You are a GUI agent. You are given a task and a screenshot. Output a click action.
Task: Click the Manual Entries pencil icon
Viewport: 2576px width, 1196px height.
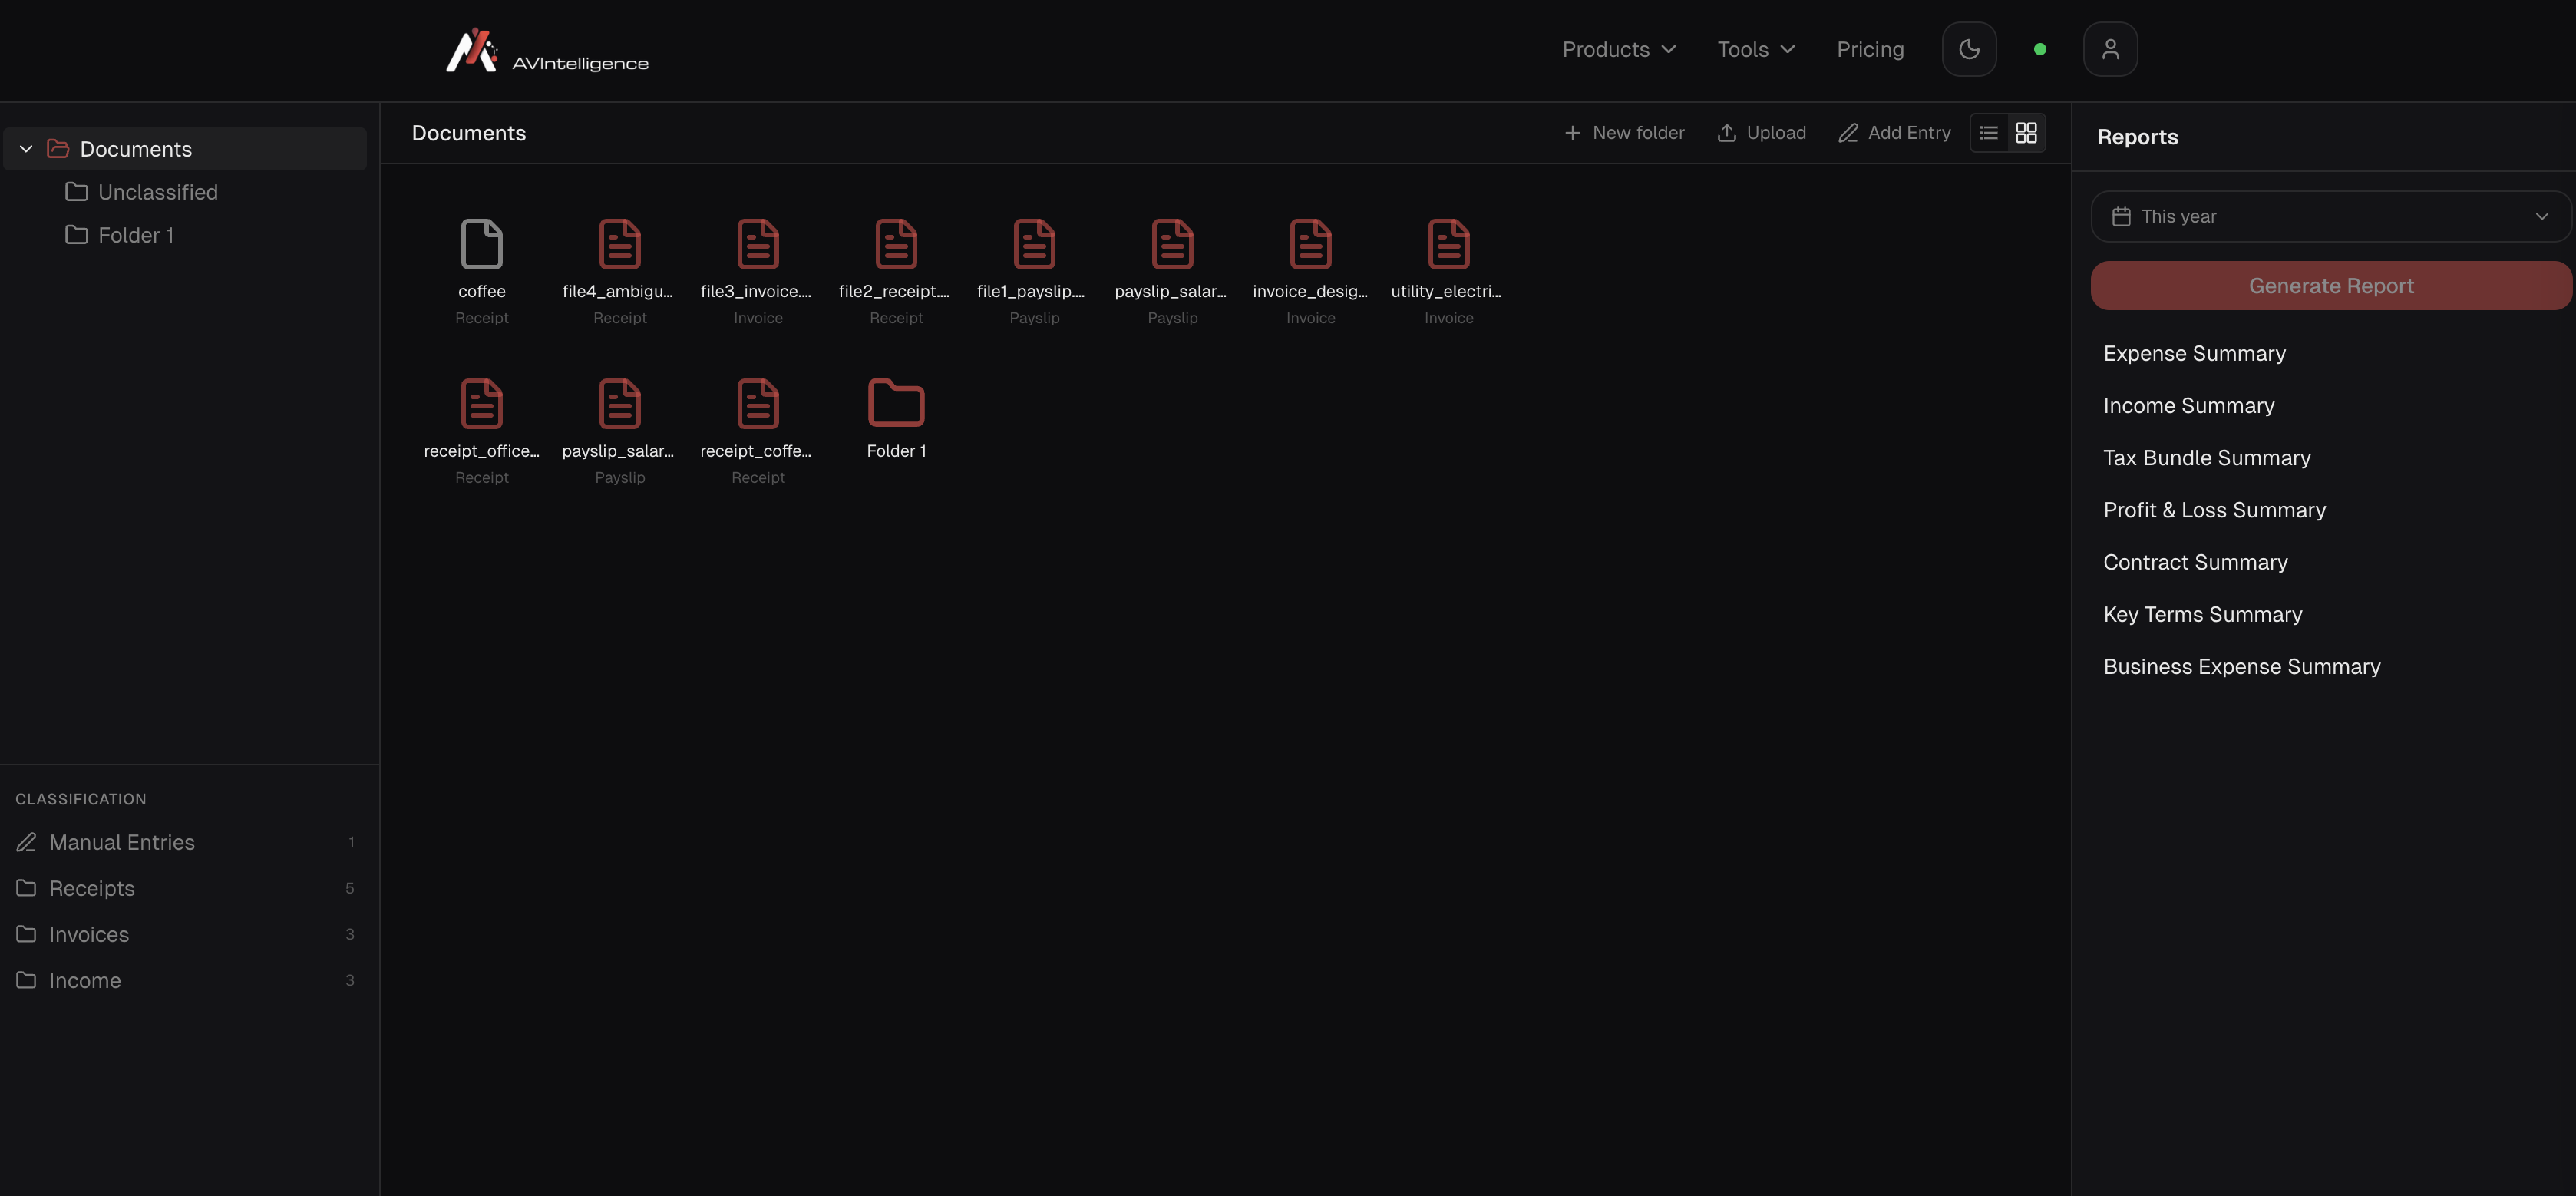tap(27, 842)
